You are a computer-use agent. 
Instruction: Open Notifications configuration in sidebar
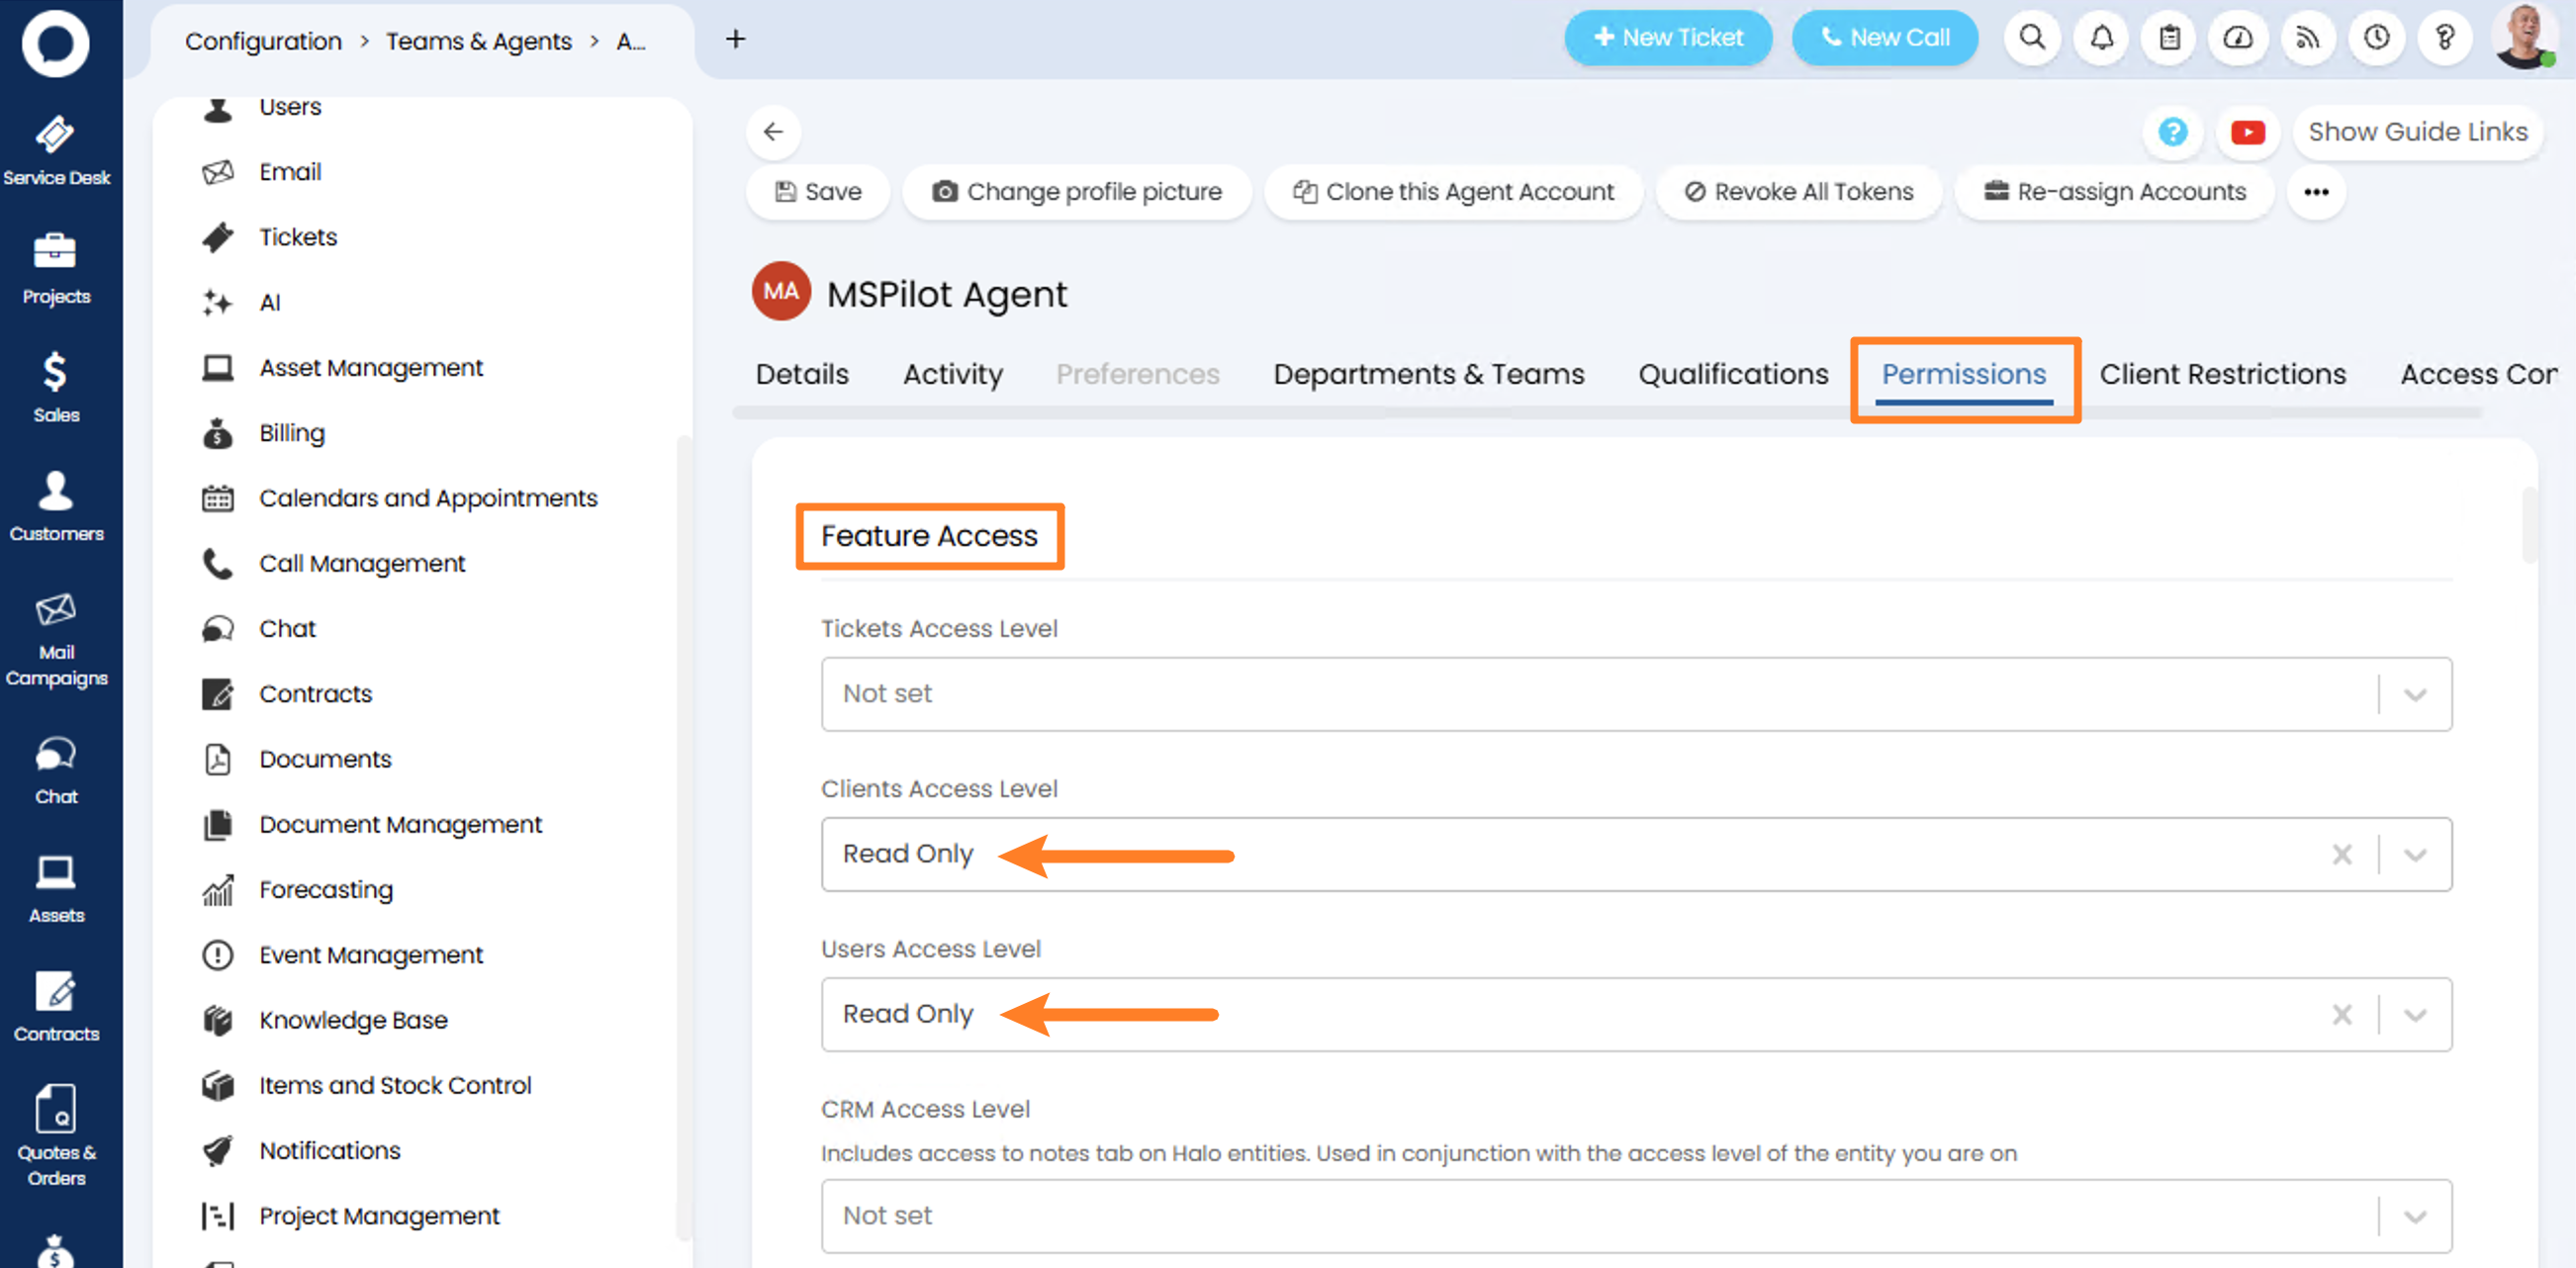(329, 1150)
